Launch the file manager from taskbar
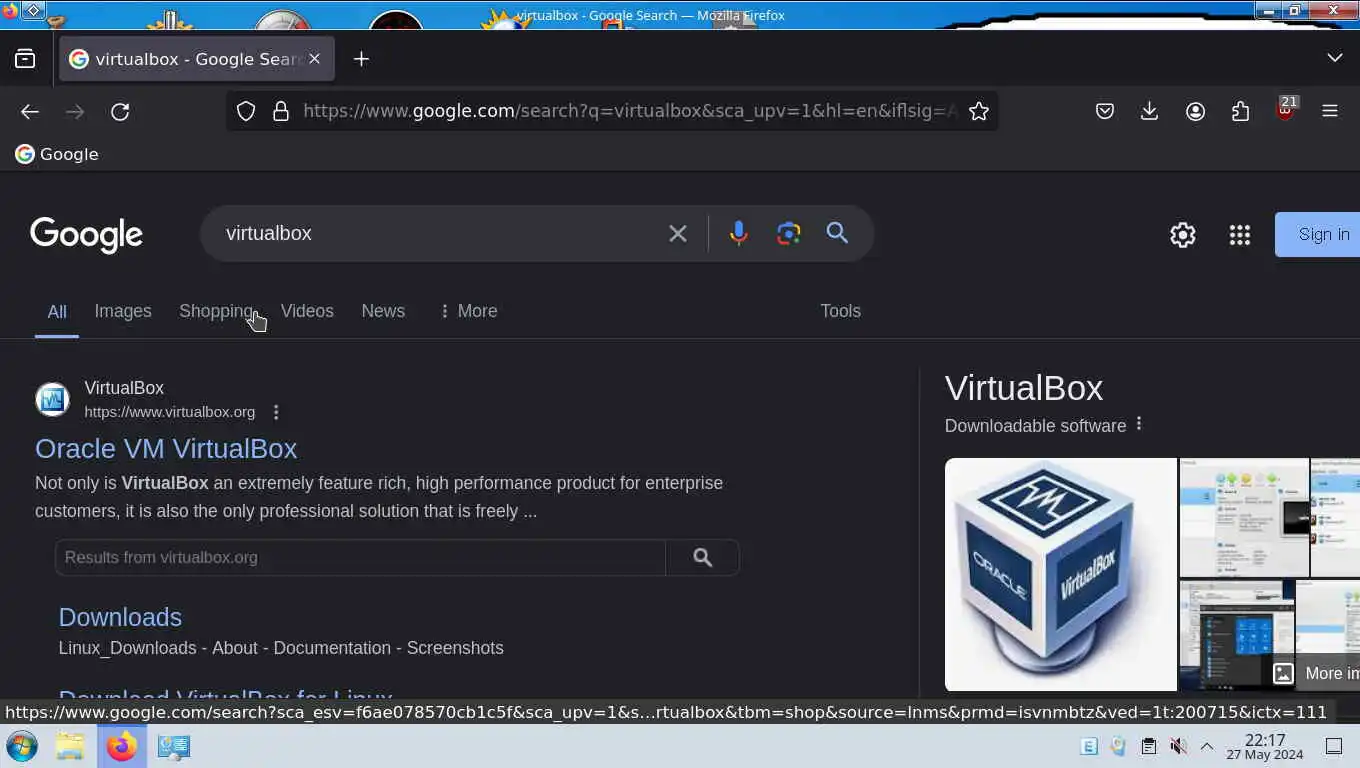 [70, 746]
